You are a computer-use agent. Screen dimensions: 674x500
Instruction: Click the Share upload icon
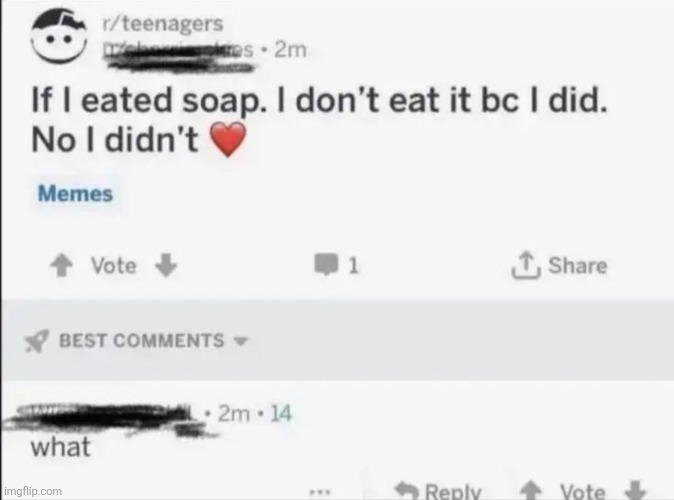523,265
